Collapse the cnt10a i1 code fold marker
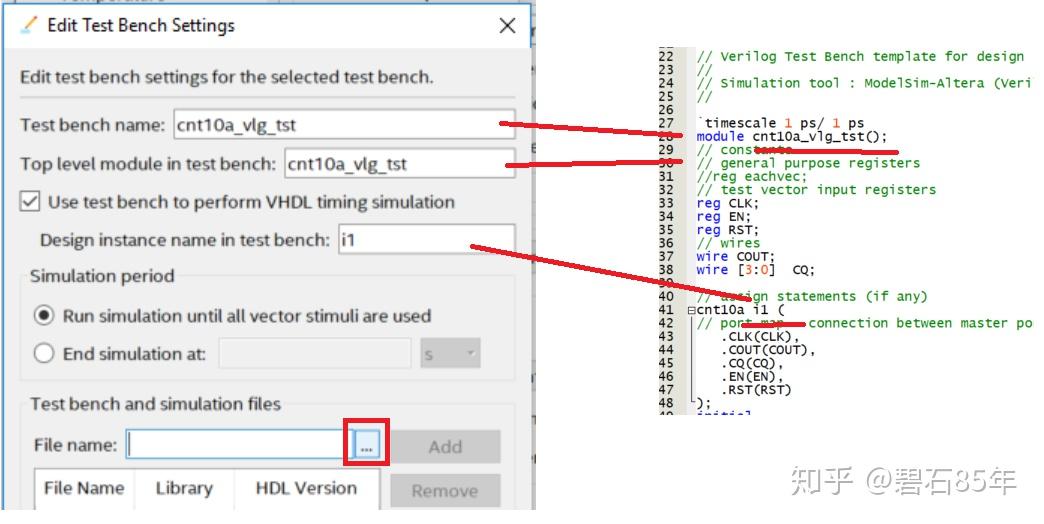The image size is (1044, 524). tap(691, 310)
